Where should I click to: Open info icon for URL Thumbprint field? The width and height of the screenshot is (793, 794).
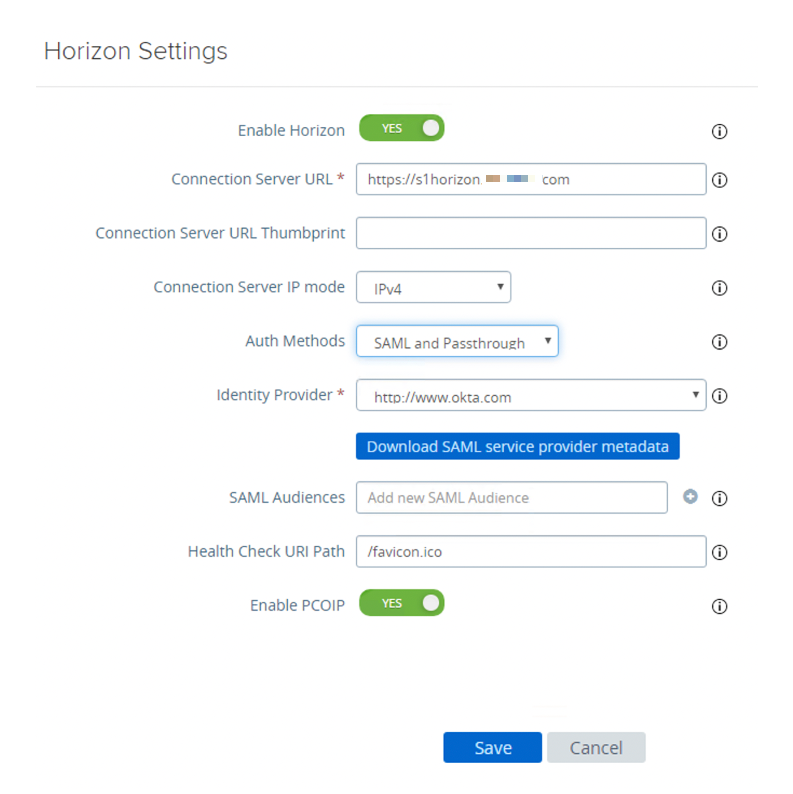coord(718,234)
